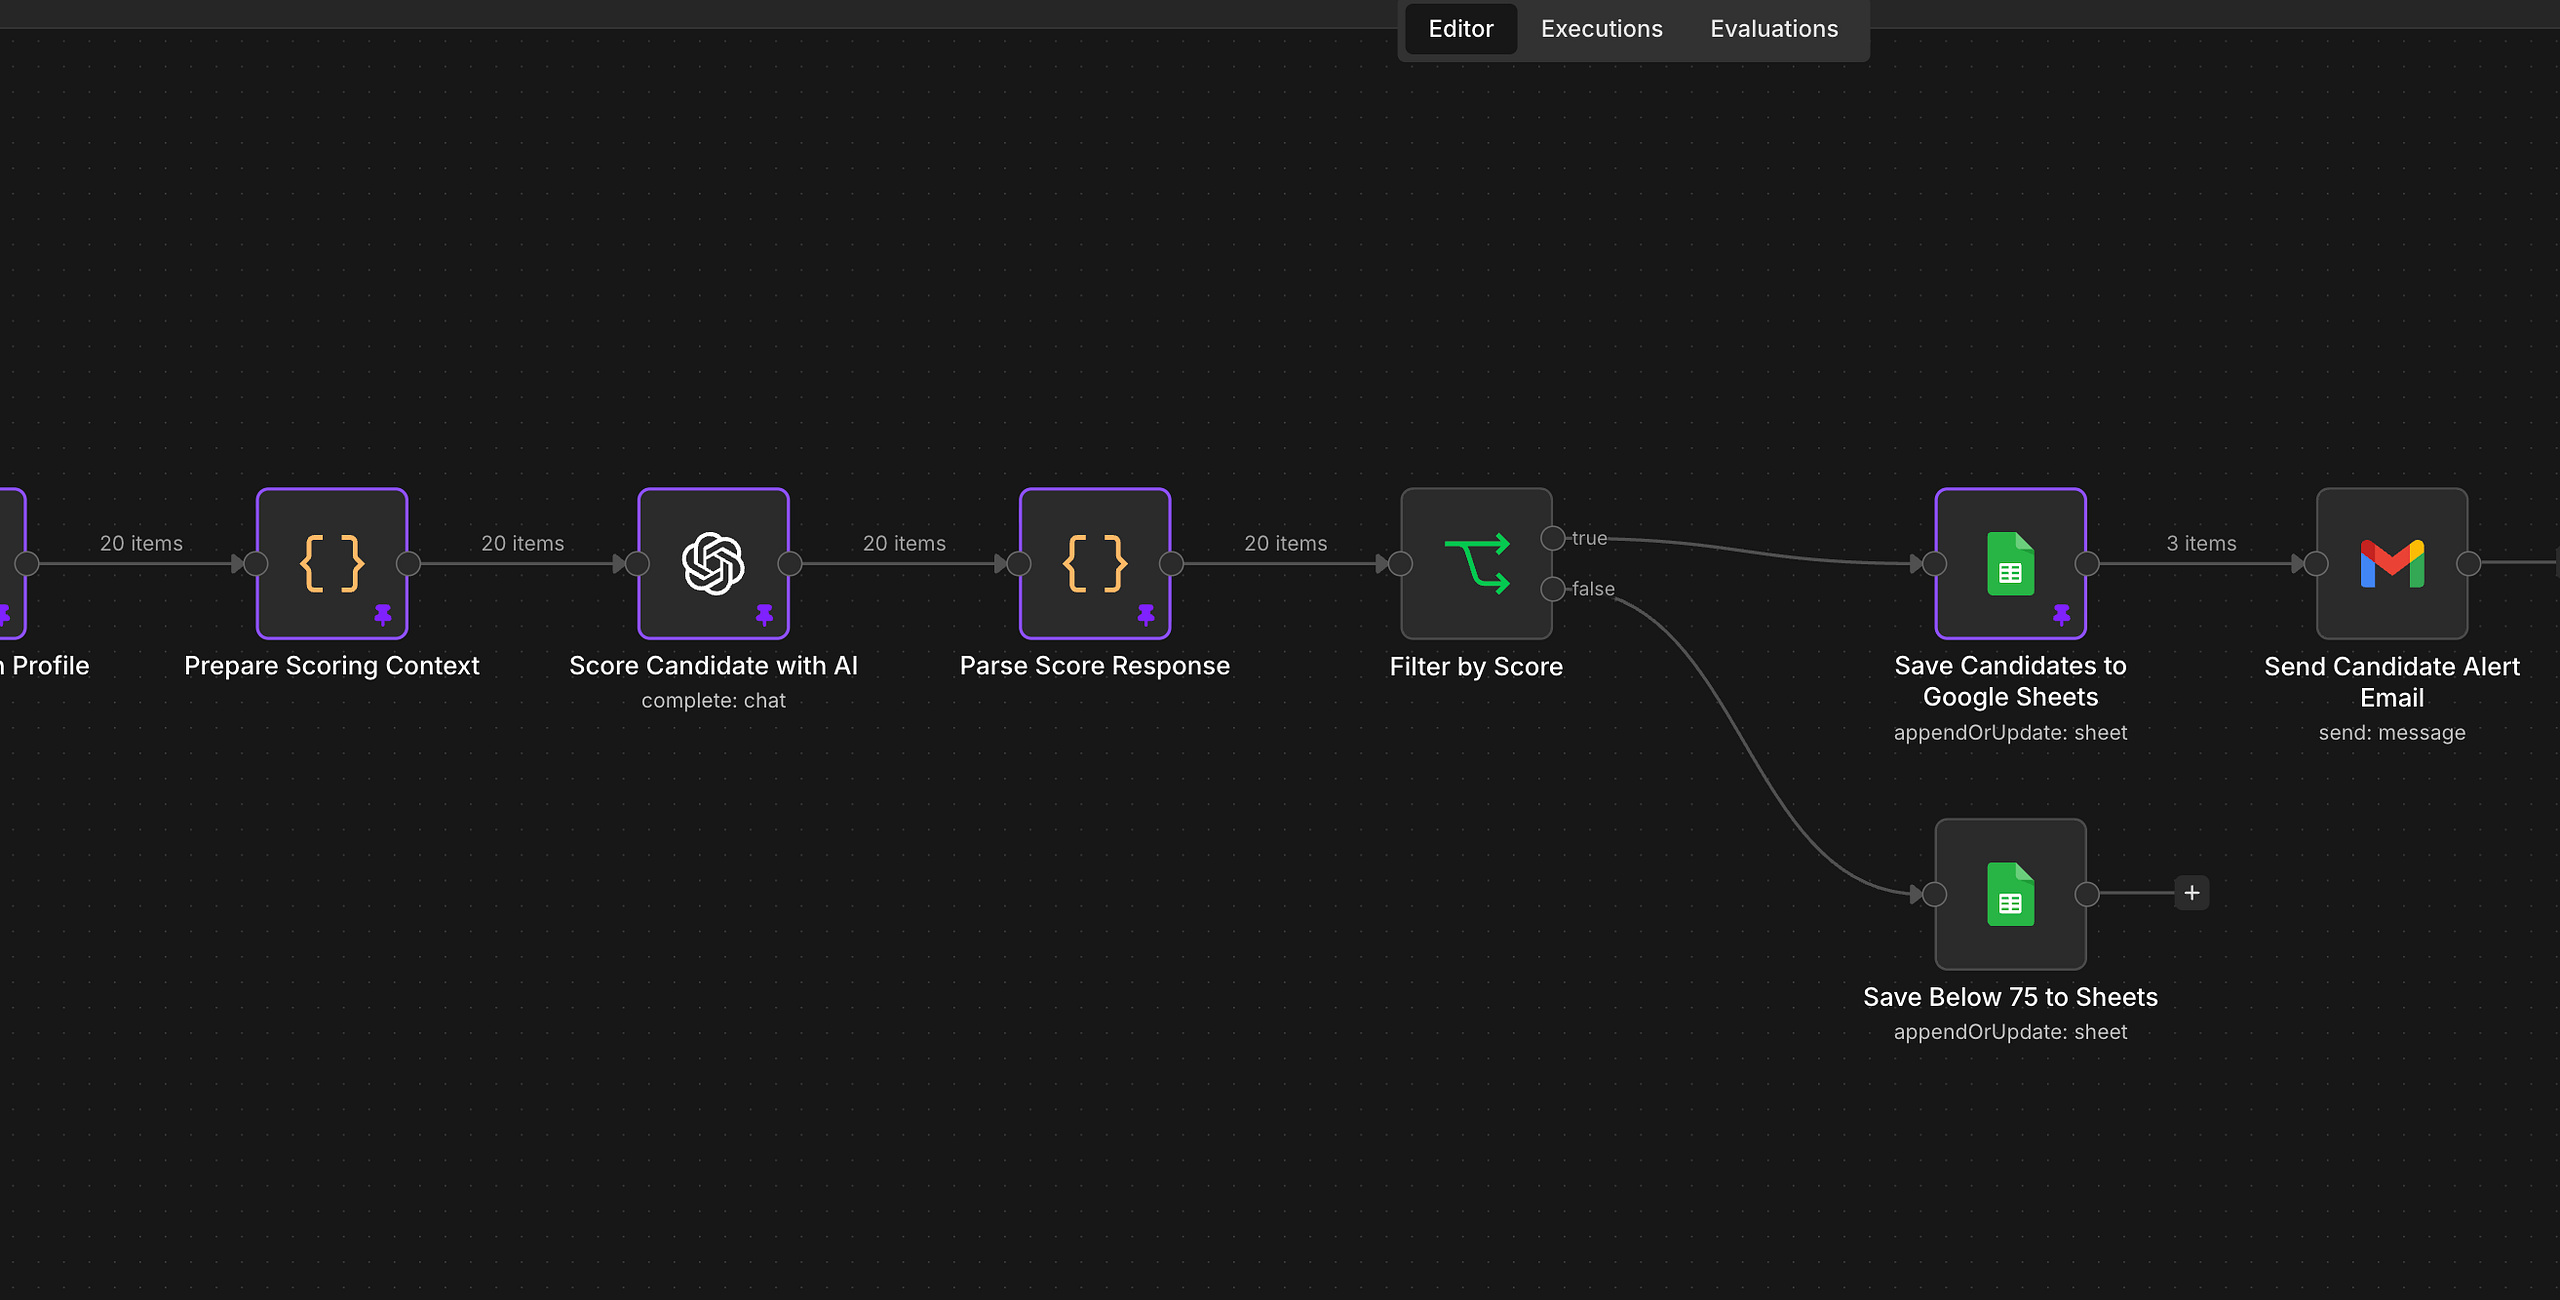The height and width of the screenshot is (1300, 2560).
Task: Click the 3 items connection label
Action: pos(2201,543)
